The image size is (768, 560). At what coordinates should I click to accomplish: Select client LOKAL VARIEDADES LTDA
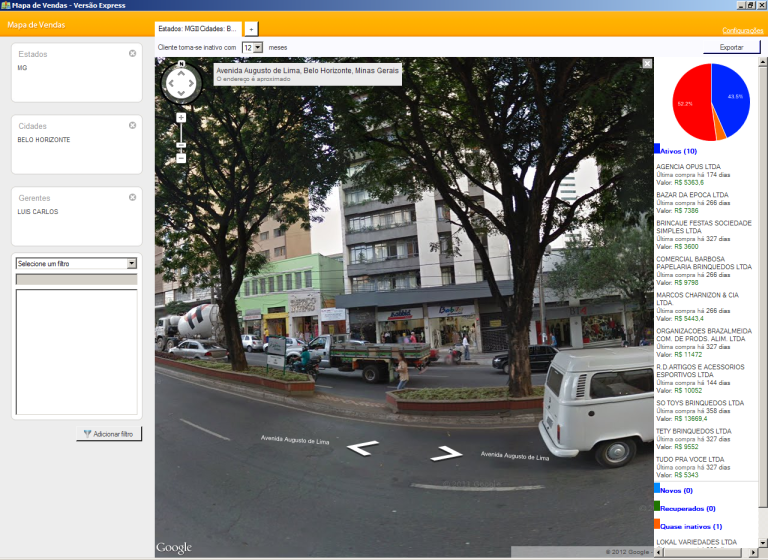[696, 542]
